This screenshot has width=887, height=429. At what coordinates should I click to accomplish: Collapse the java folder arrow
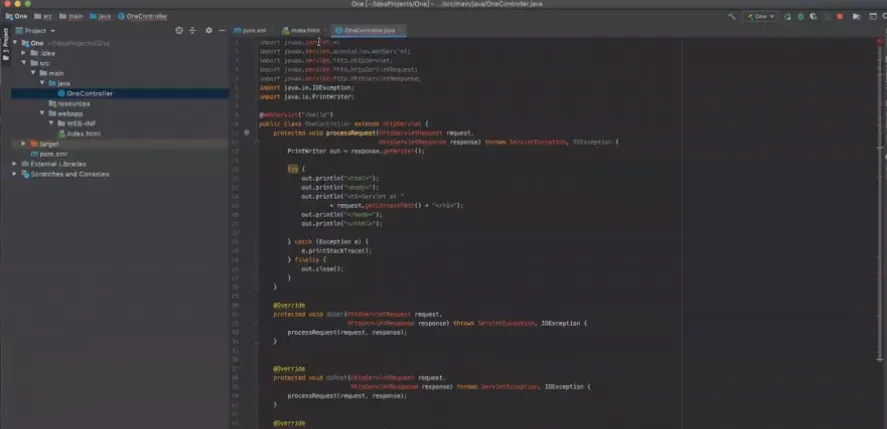click(x=42, y=83)
